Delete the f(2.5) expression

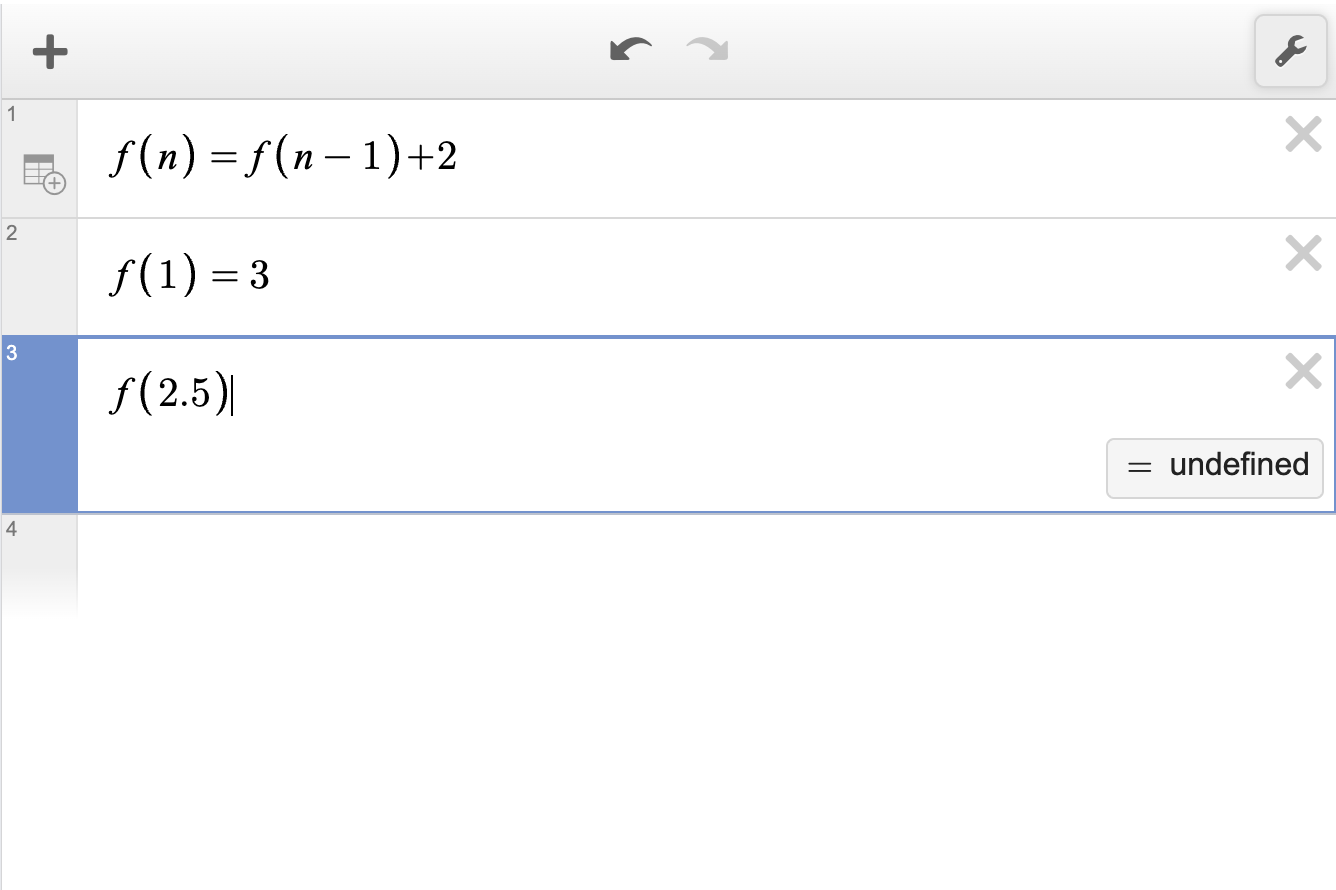click(1303, 372)
